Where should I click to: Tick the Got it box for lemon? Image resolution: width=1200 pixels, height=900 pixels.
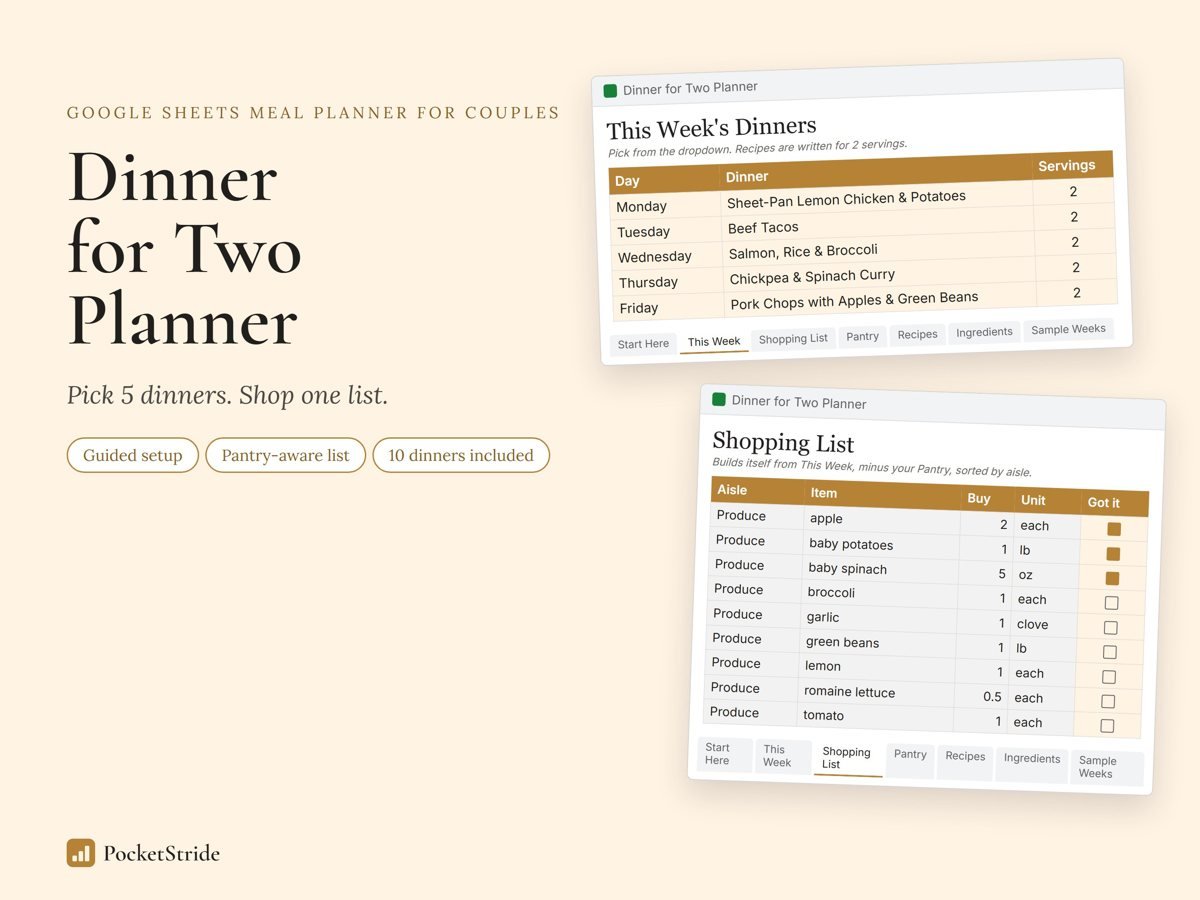[1108, 677]
